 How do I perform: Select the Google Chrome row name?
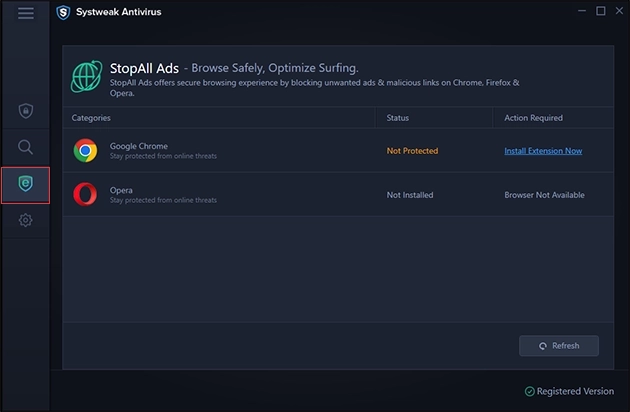[x=139, y=146]
